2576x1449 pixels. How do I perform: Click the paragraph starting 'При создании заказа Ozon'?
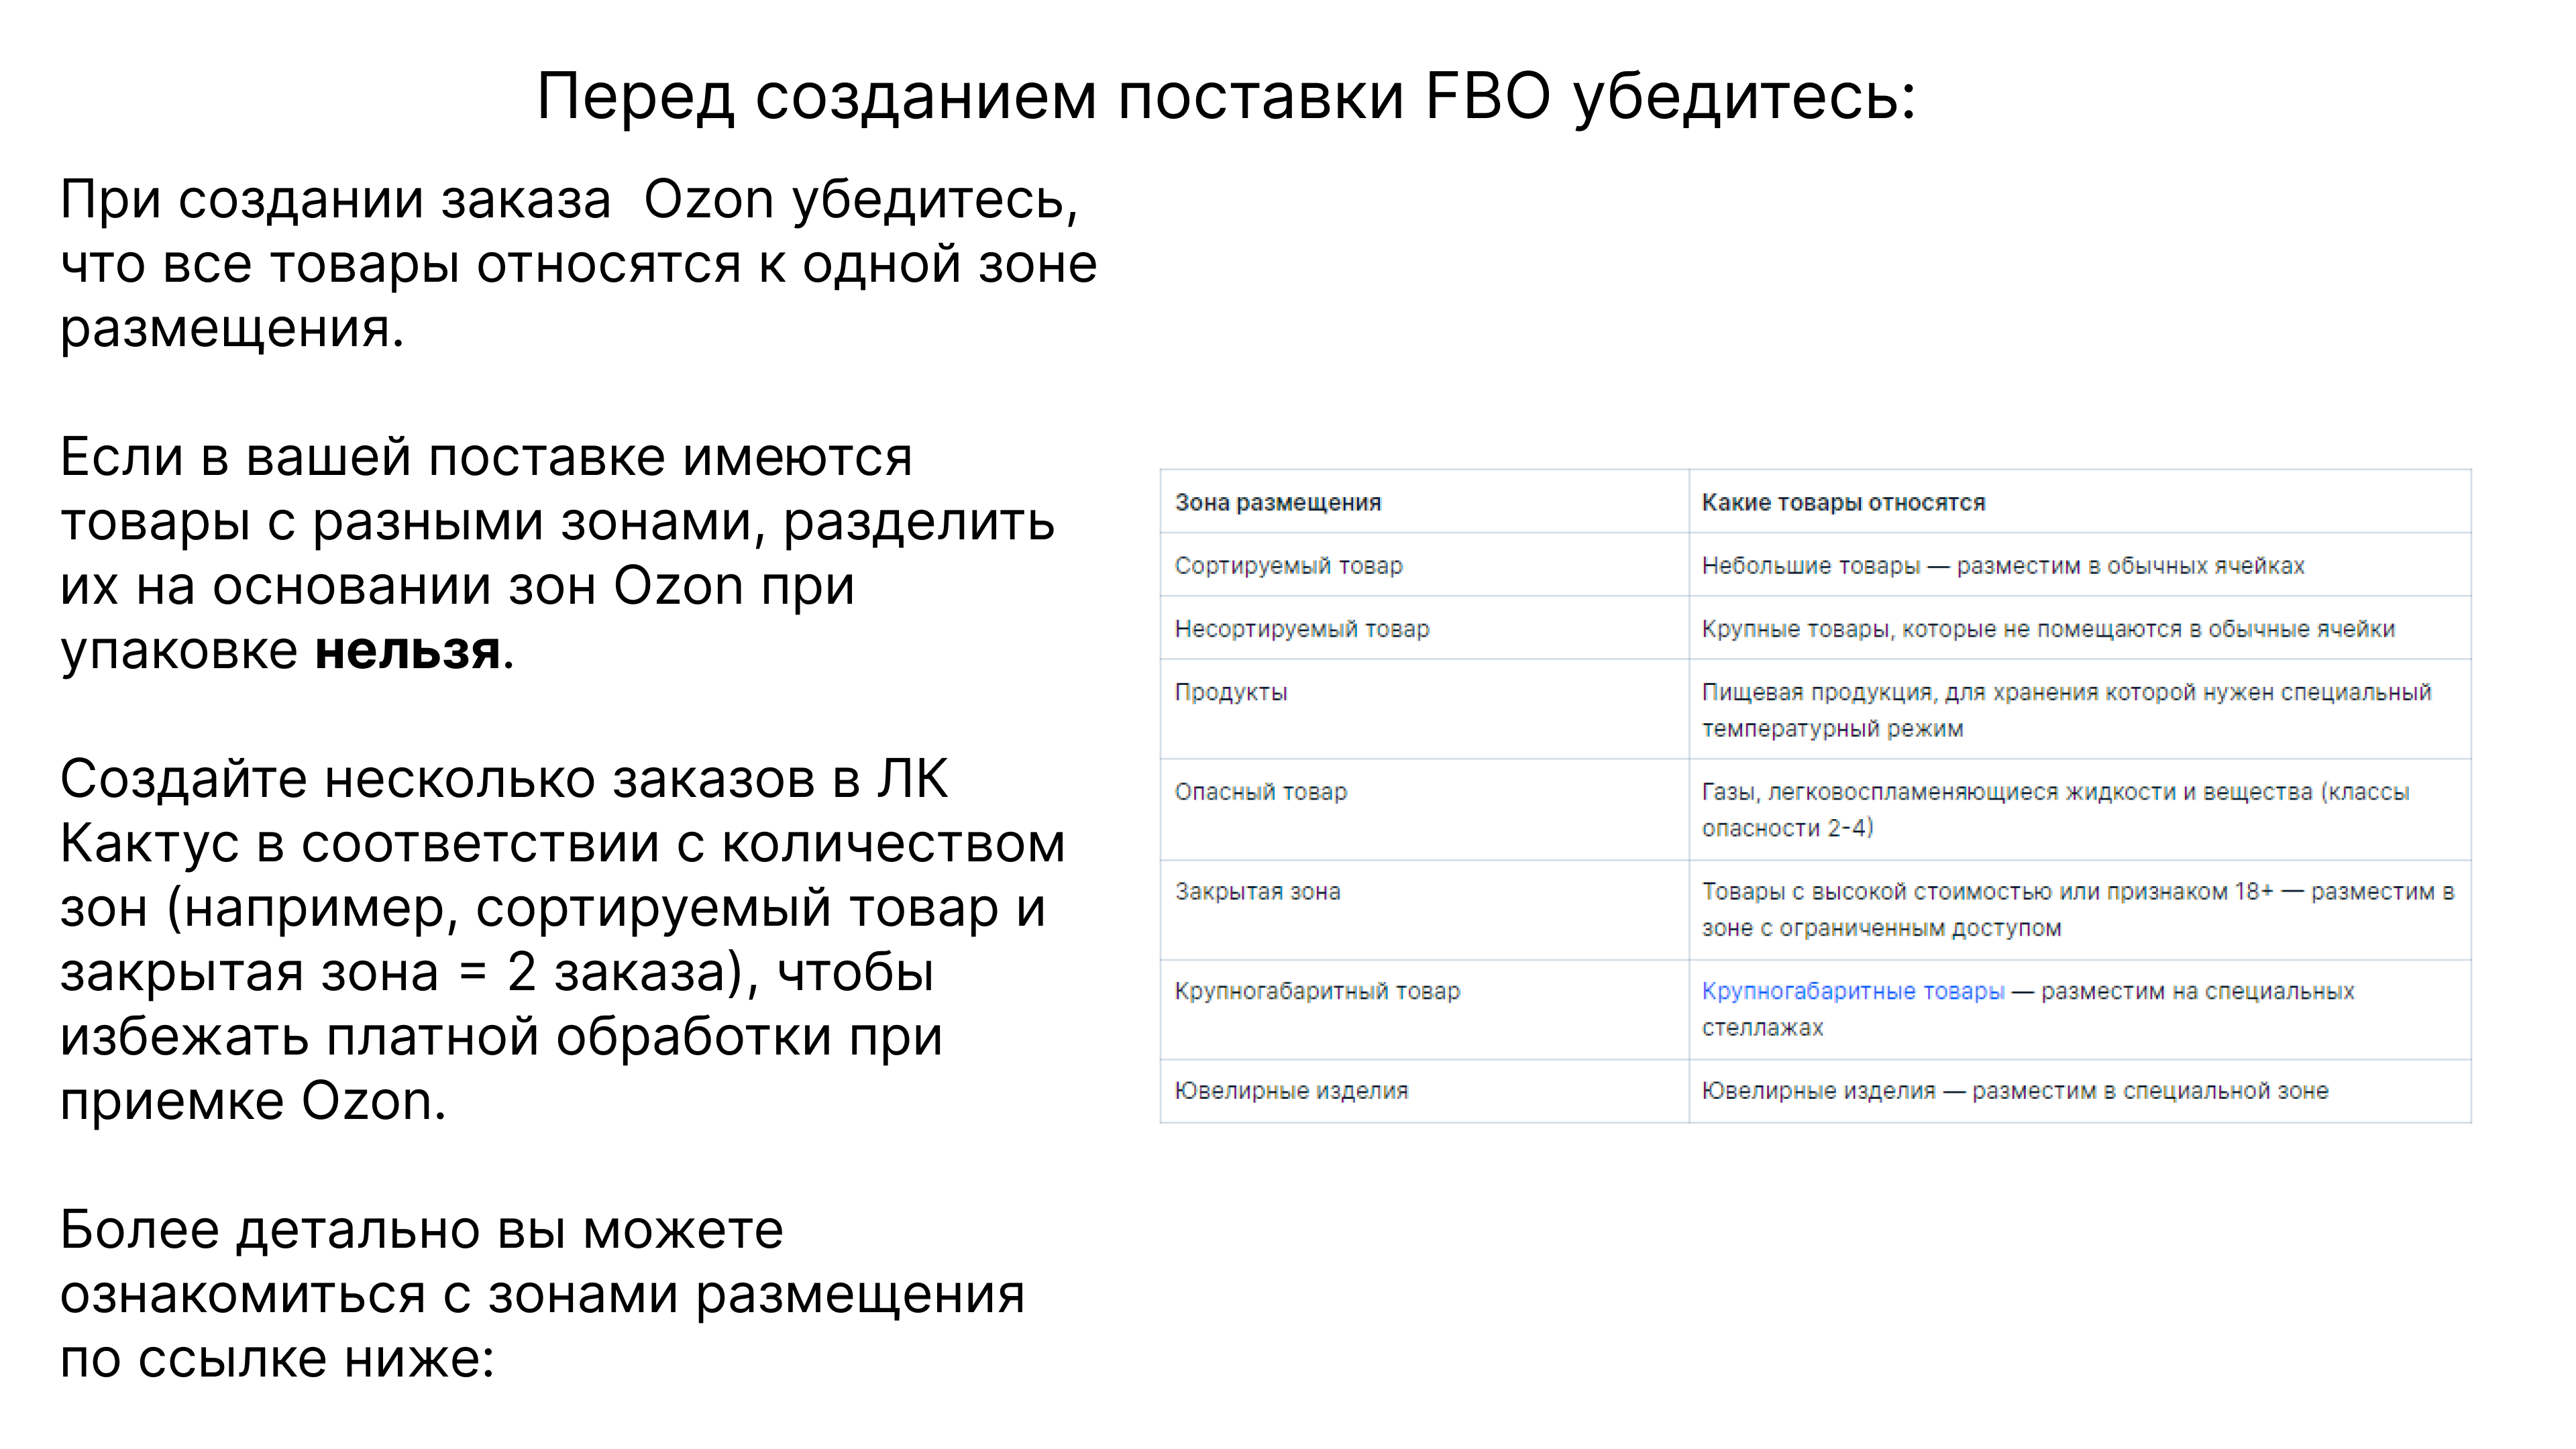click(x=578, y=263)
